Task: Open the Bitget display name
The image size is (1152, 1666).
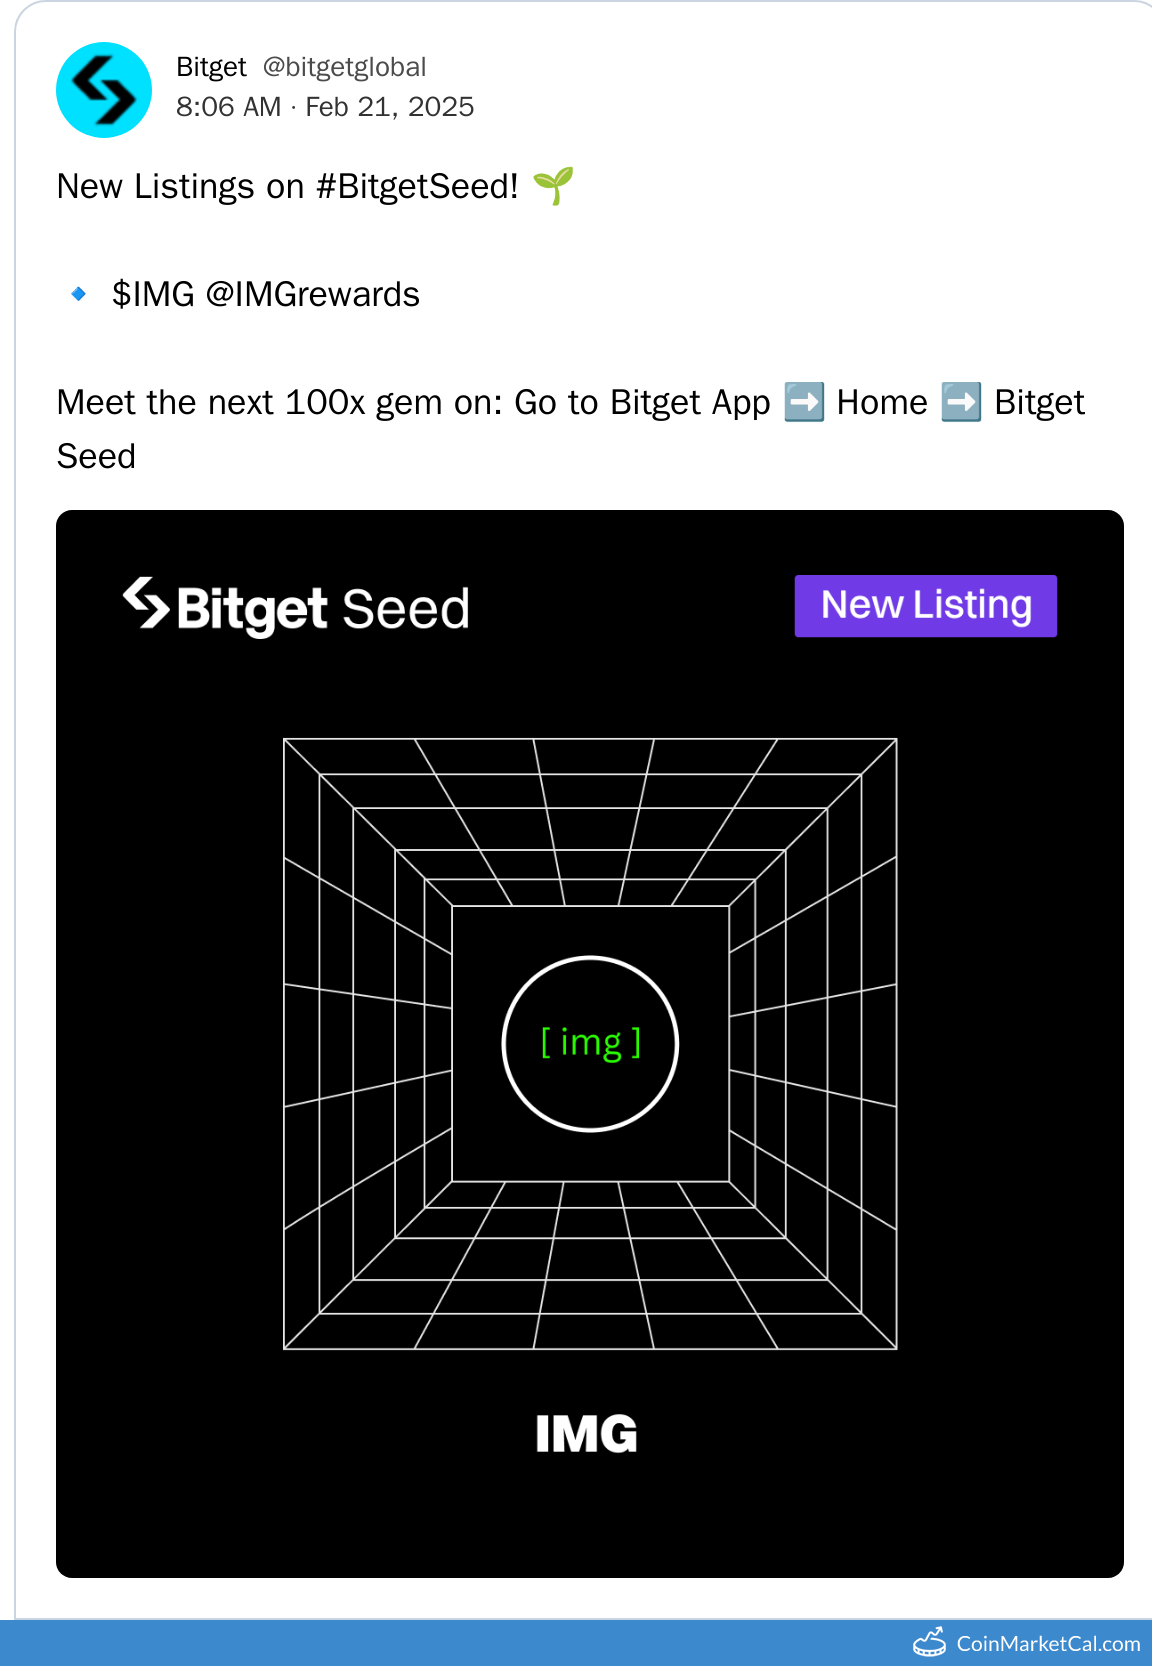Action: 211,67
